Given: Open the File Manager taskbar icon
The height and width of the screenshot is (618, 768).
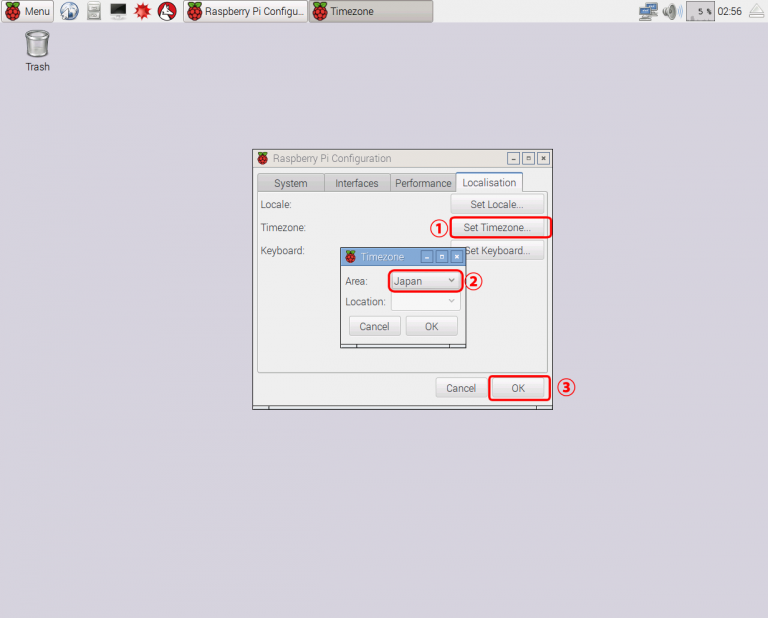Looking at the screenshot, I should (x=94, y=12).
